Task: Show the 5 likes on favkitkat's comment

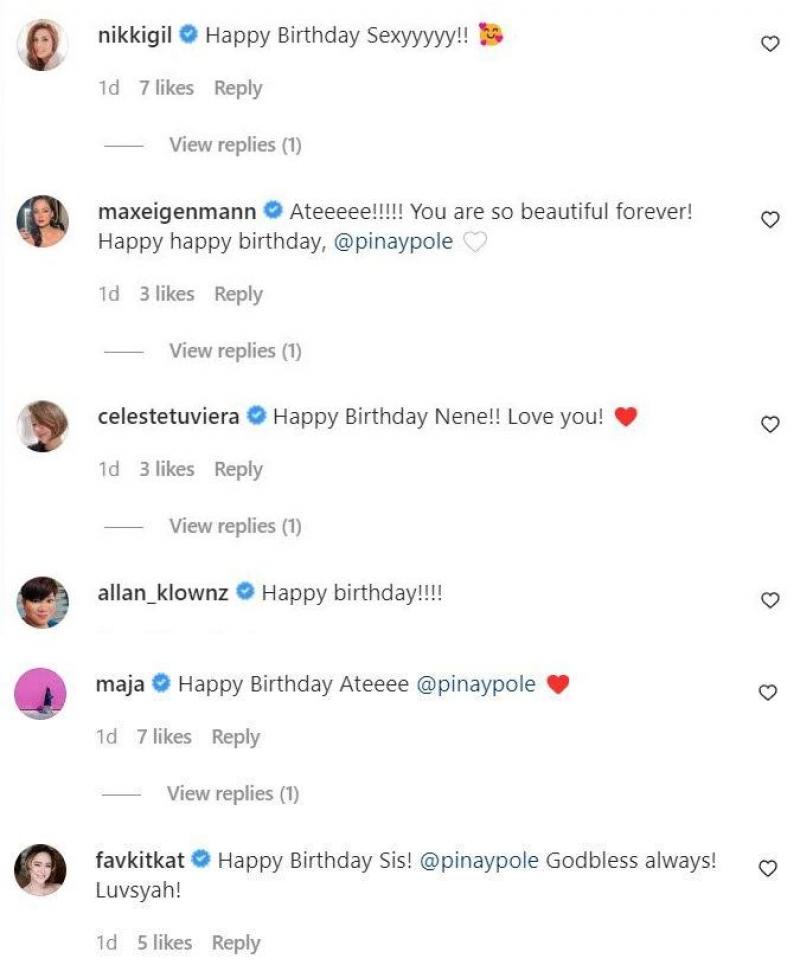Action: point(164,943)
